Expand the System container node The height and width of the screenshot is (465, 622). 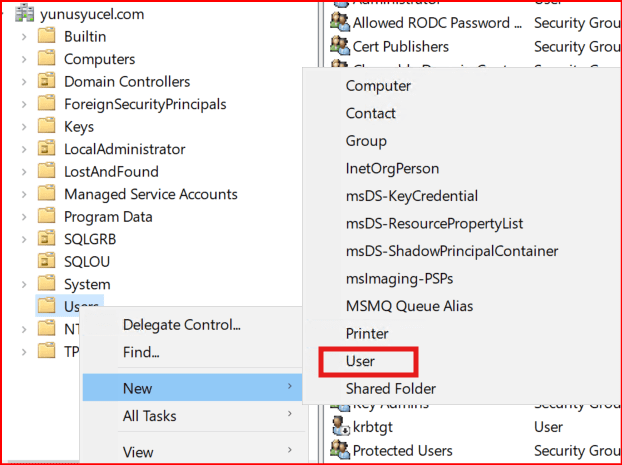coord(23,284)
